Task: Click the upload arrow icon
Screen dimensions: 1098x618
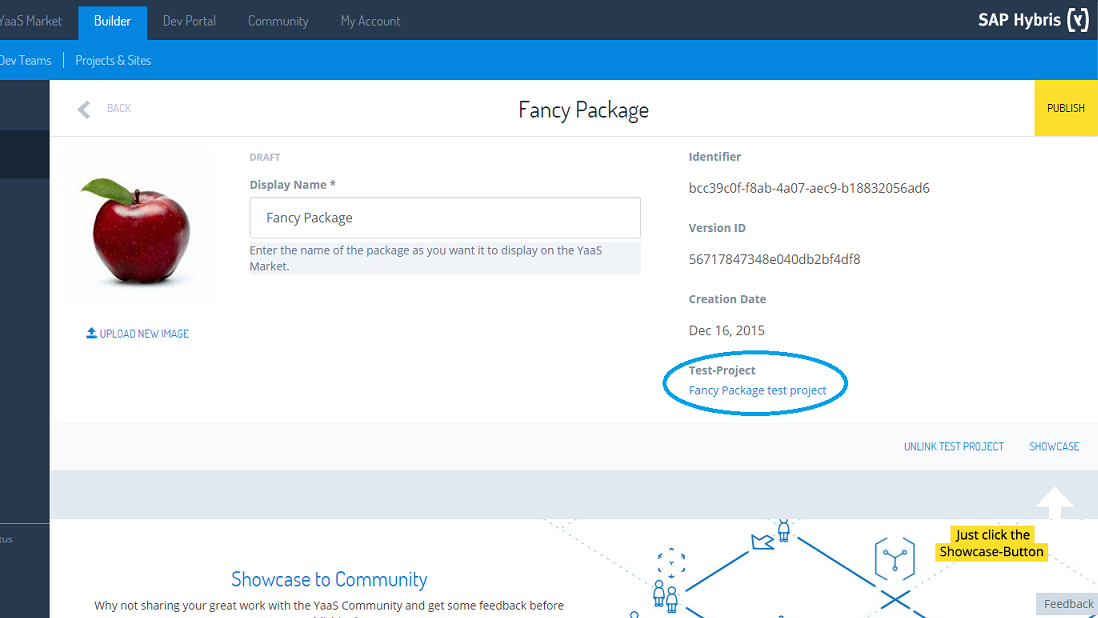Action: pos(91,333)
